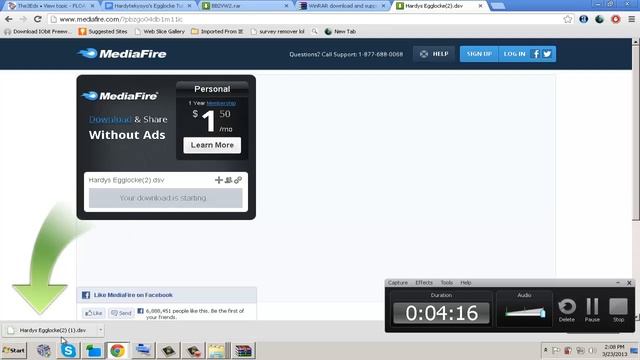640x360 pixels.
Task: Open the Download IObit Freeware bookmark
Action: [x=38, y=31]
